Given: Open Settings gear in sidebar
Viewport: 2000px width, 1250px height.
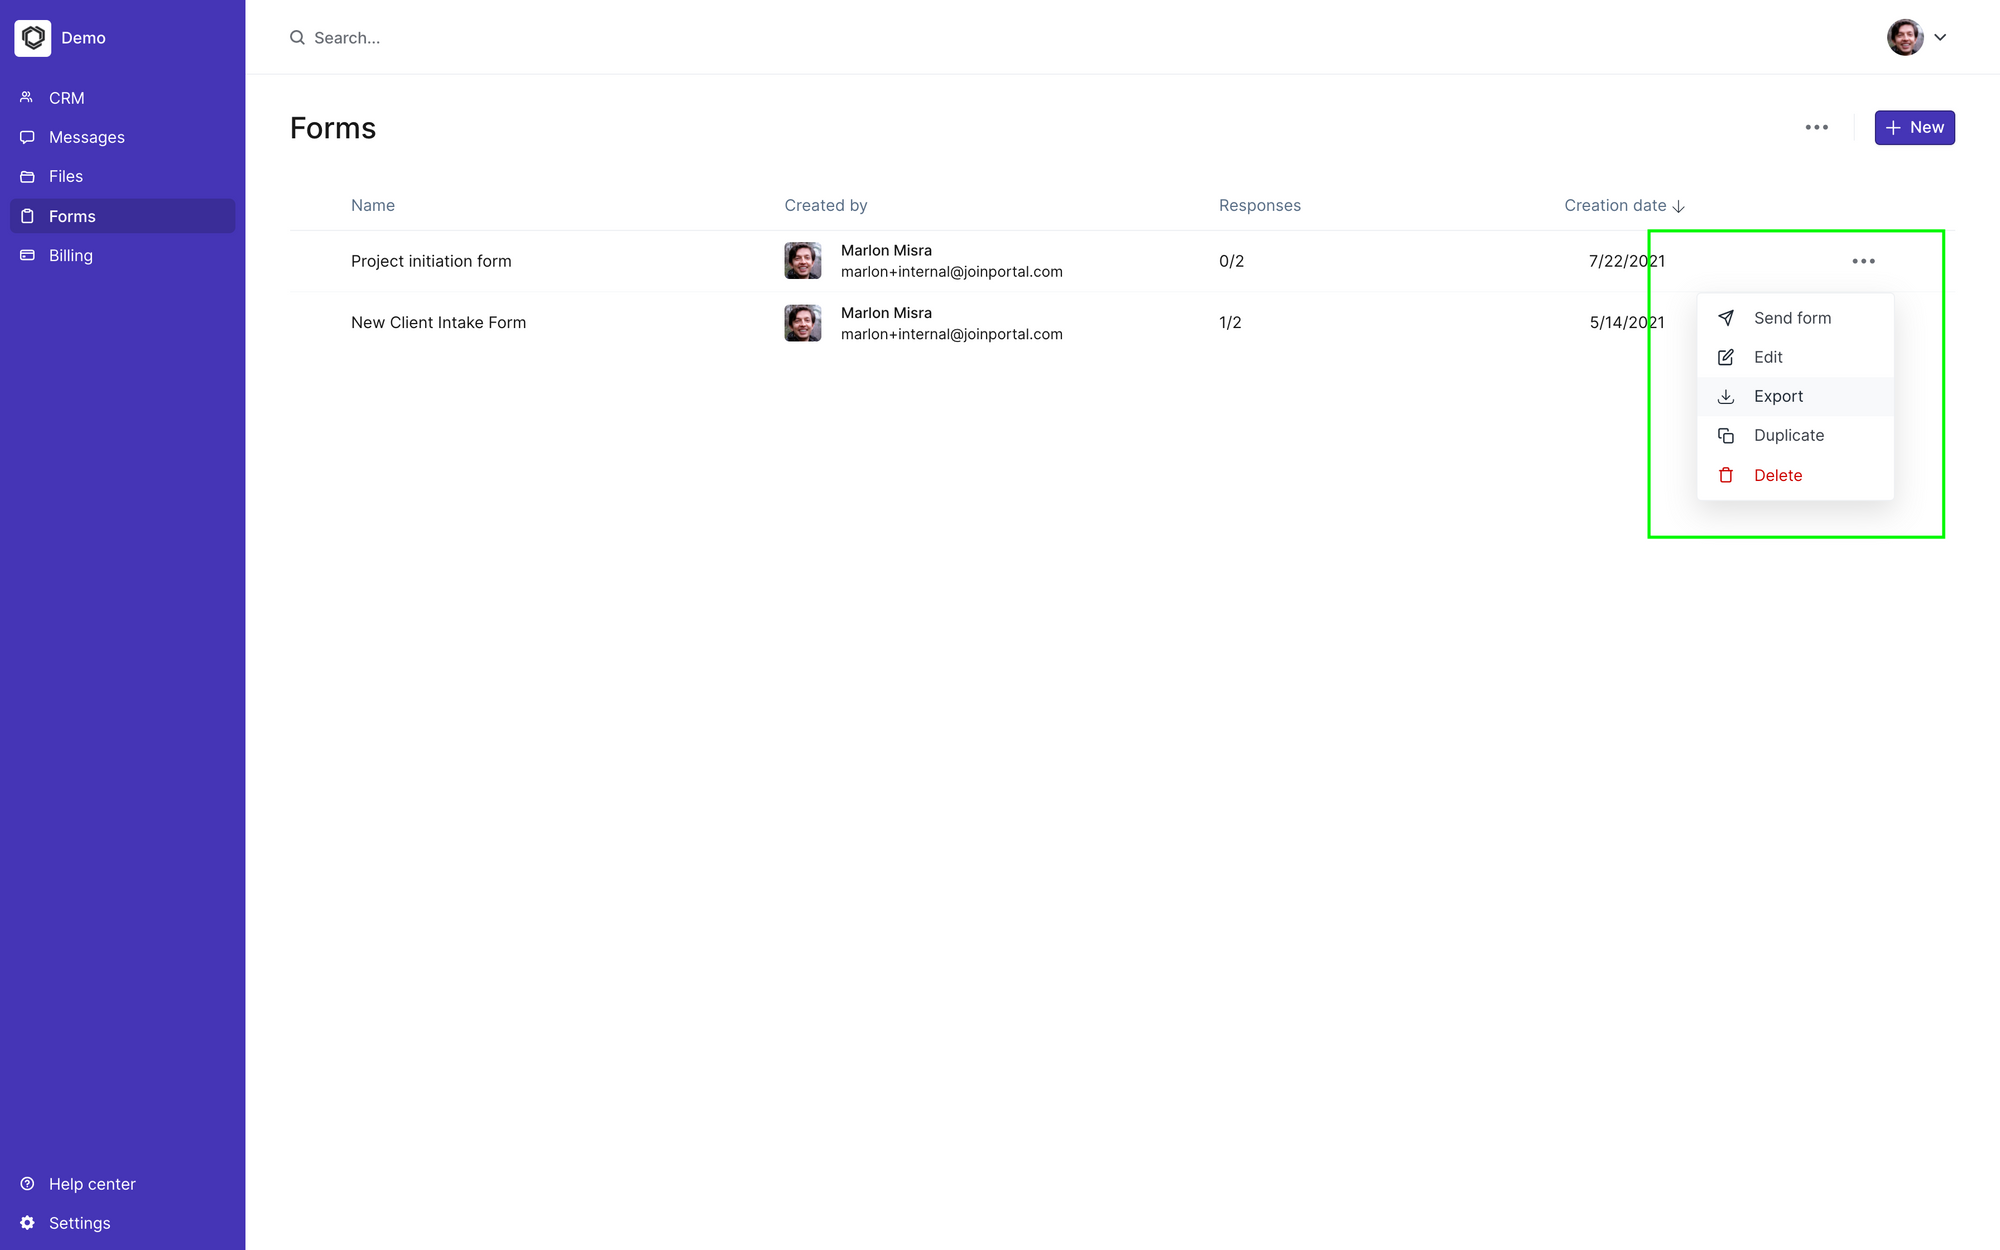Looking at the screenshot, I should (x=28, y=1222).
